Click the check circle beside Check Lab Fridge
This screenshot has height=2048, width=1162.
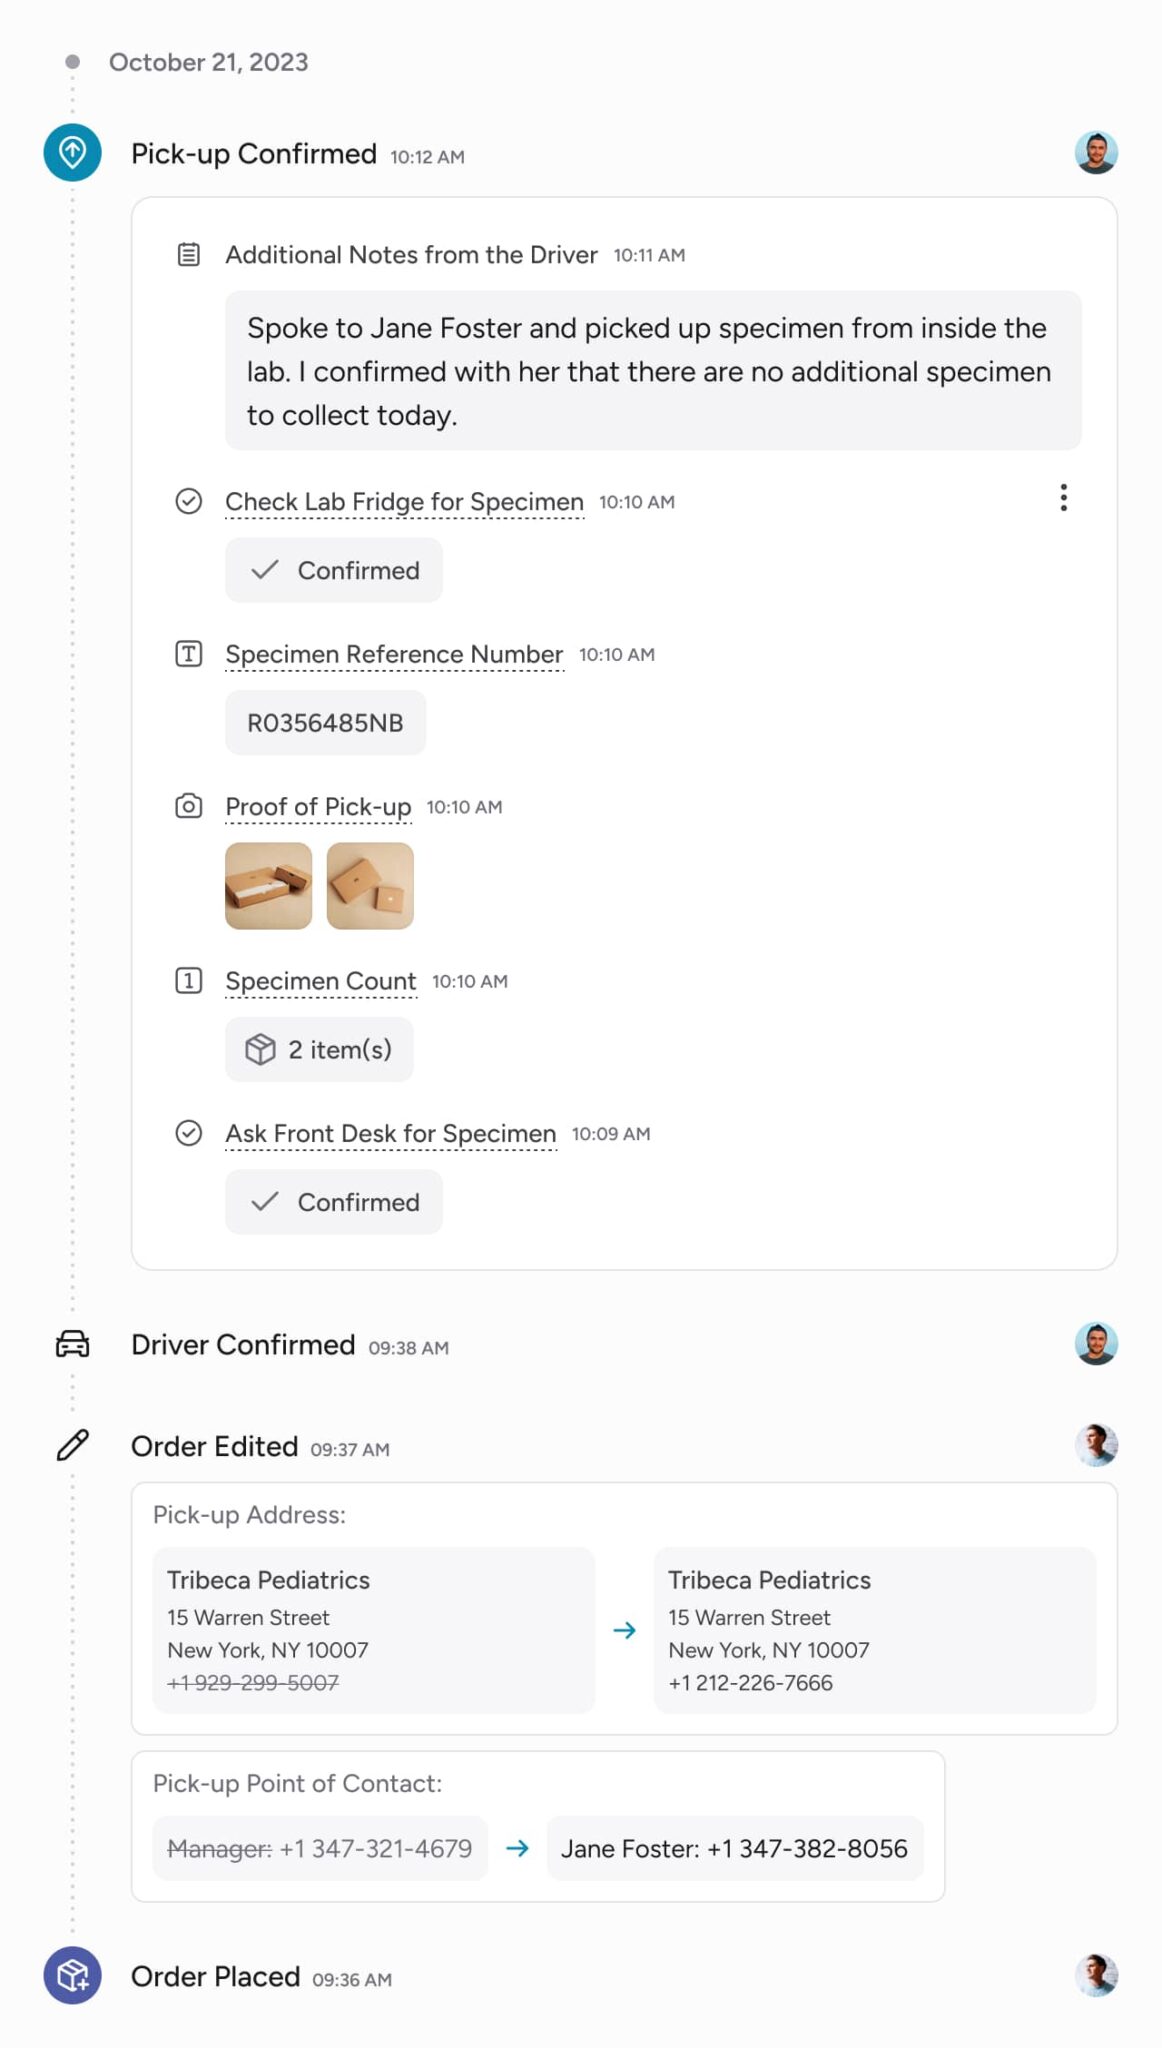(x=188, y=501)
